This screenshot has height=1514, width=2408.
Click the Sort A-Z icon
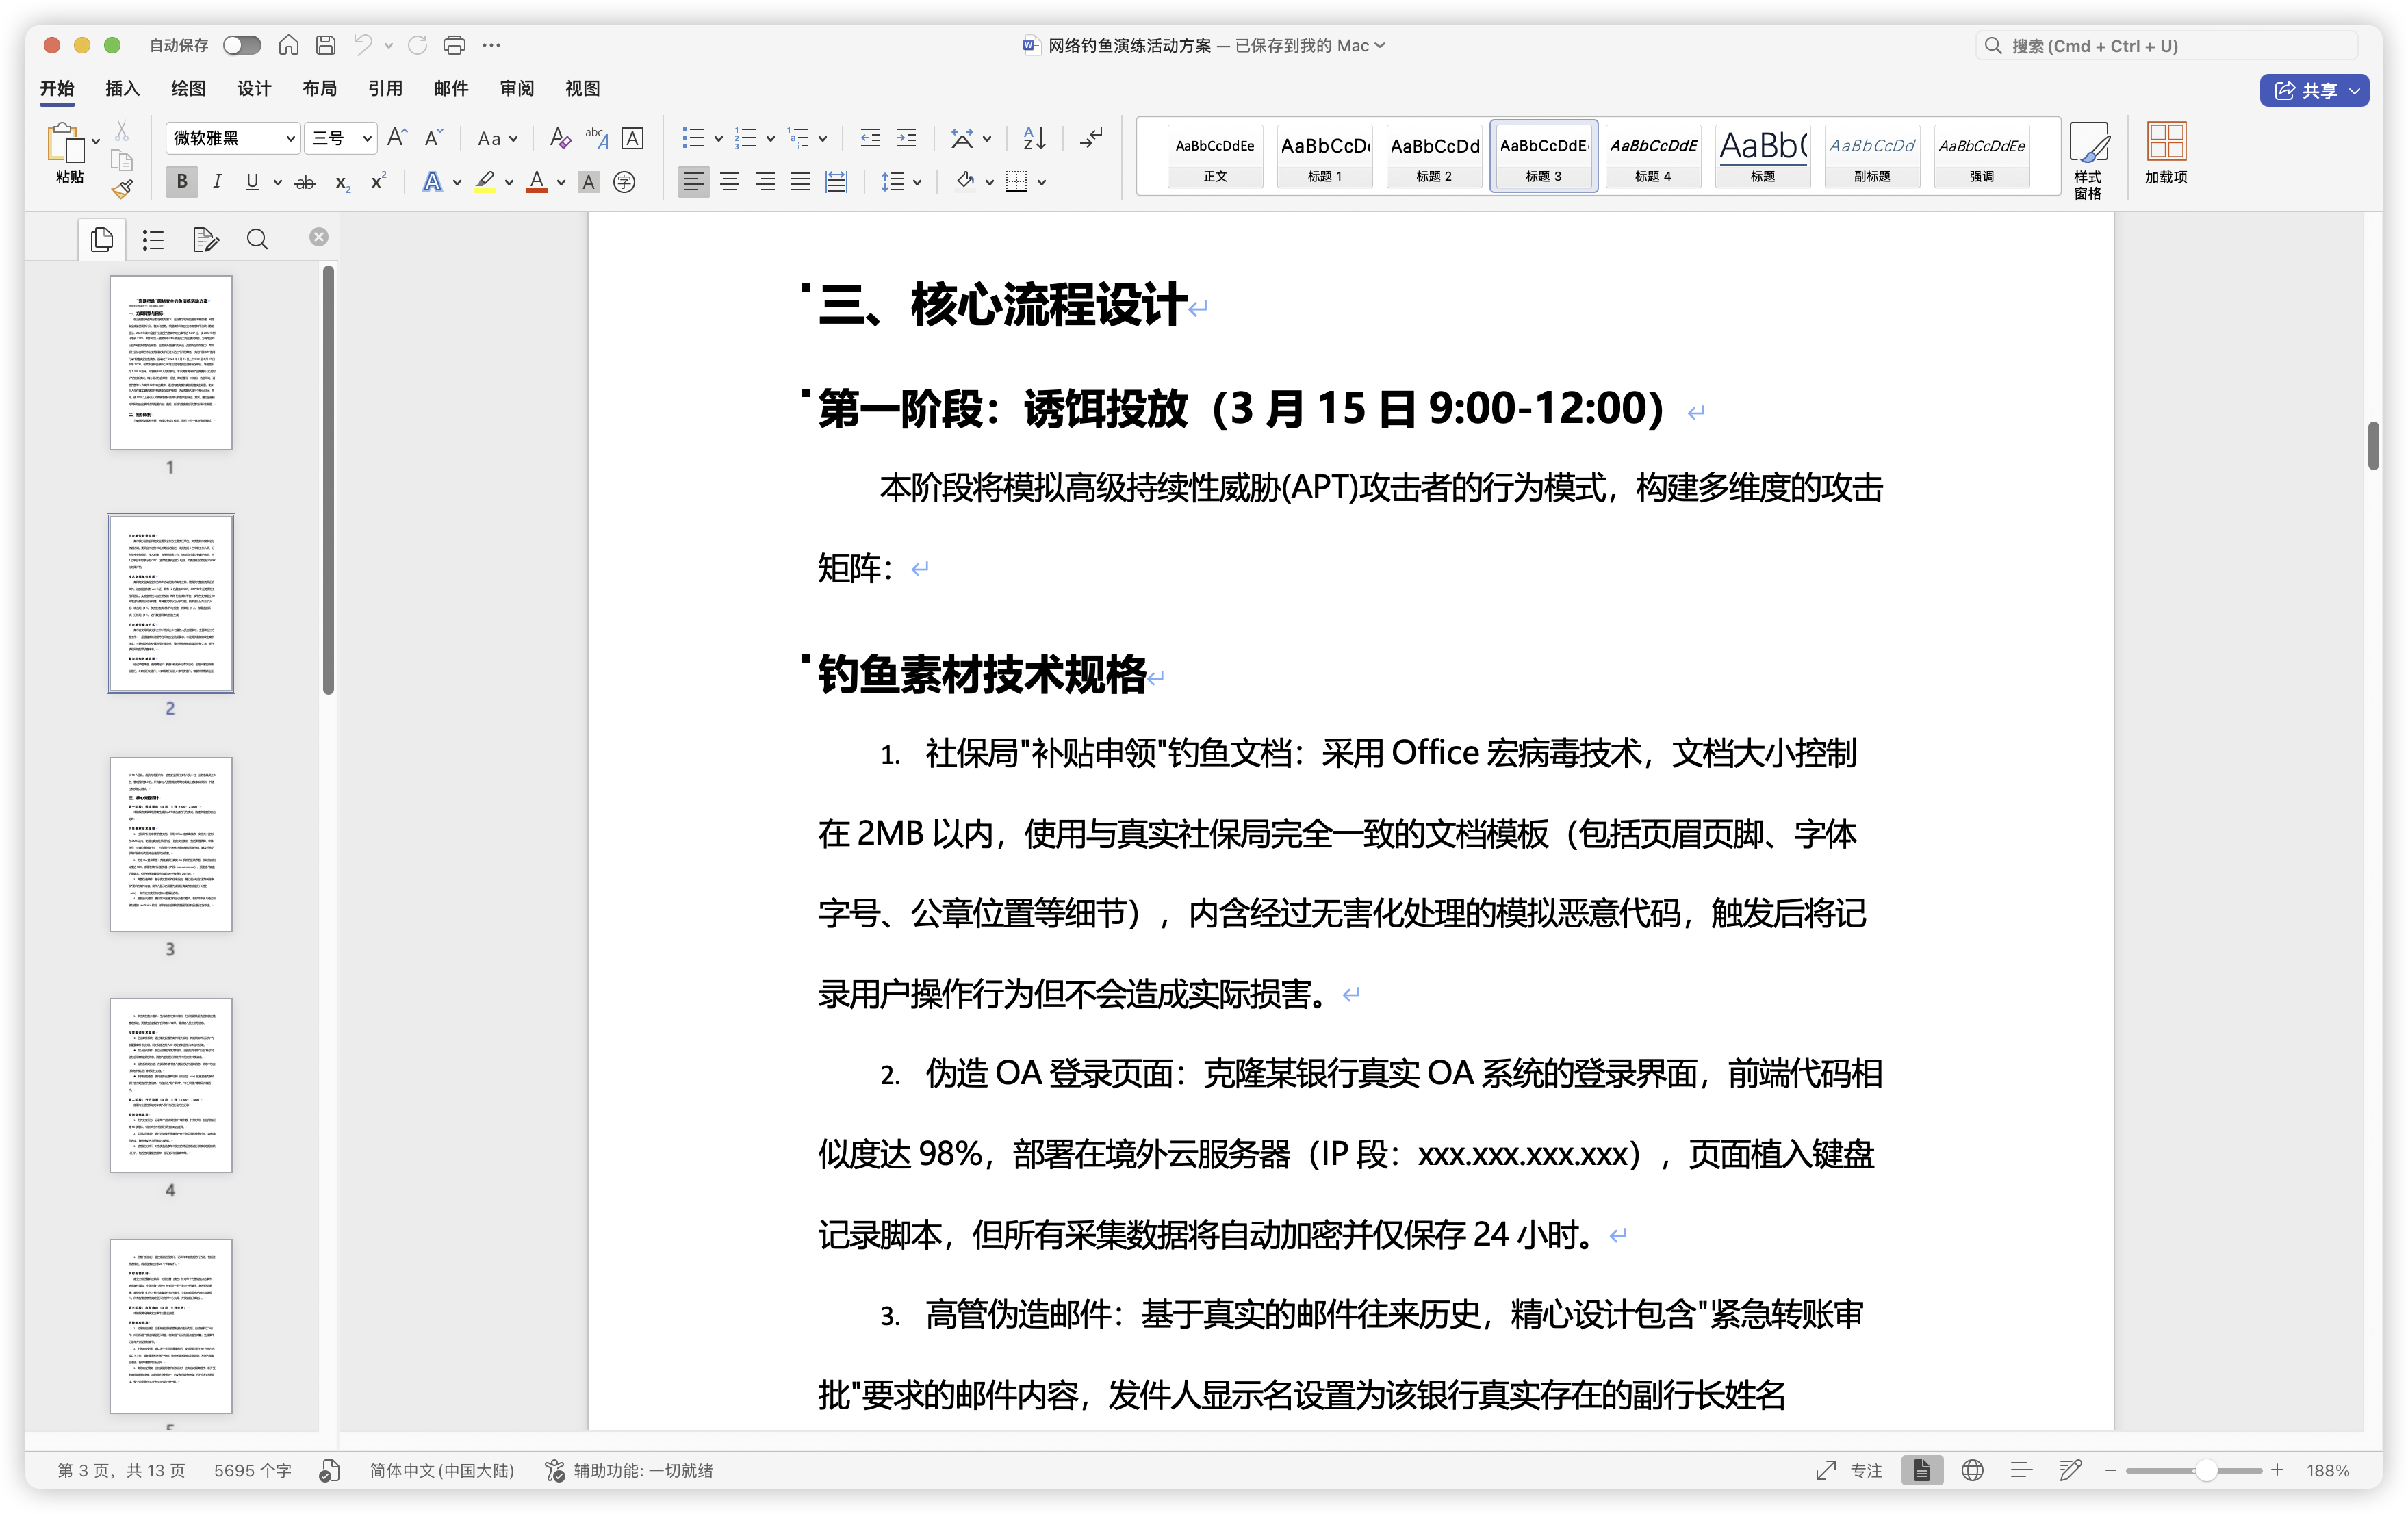pyautogui.click(x=1034, y=138)
